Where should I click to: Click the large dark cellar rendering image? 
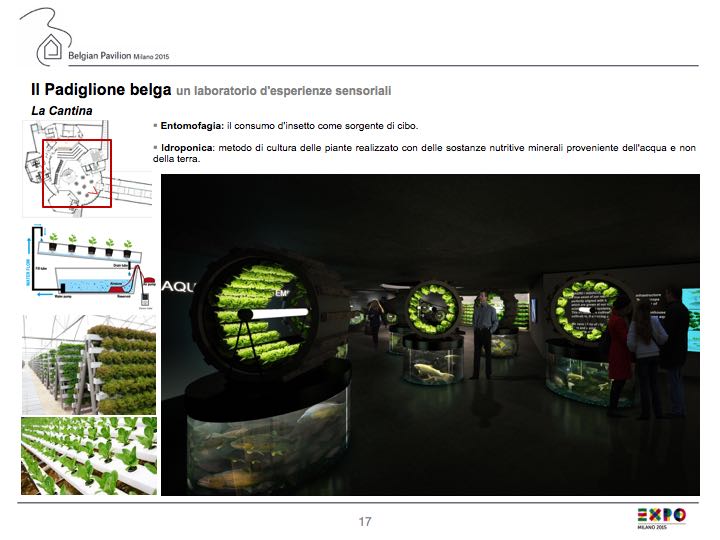pyautogui.click(x=430, y=335)
